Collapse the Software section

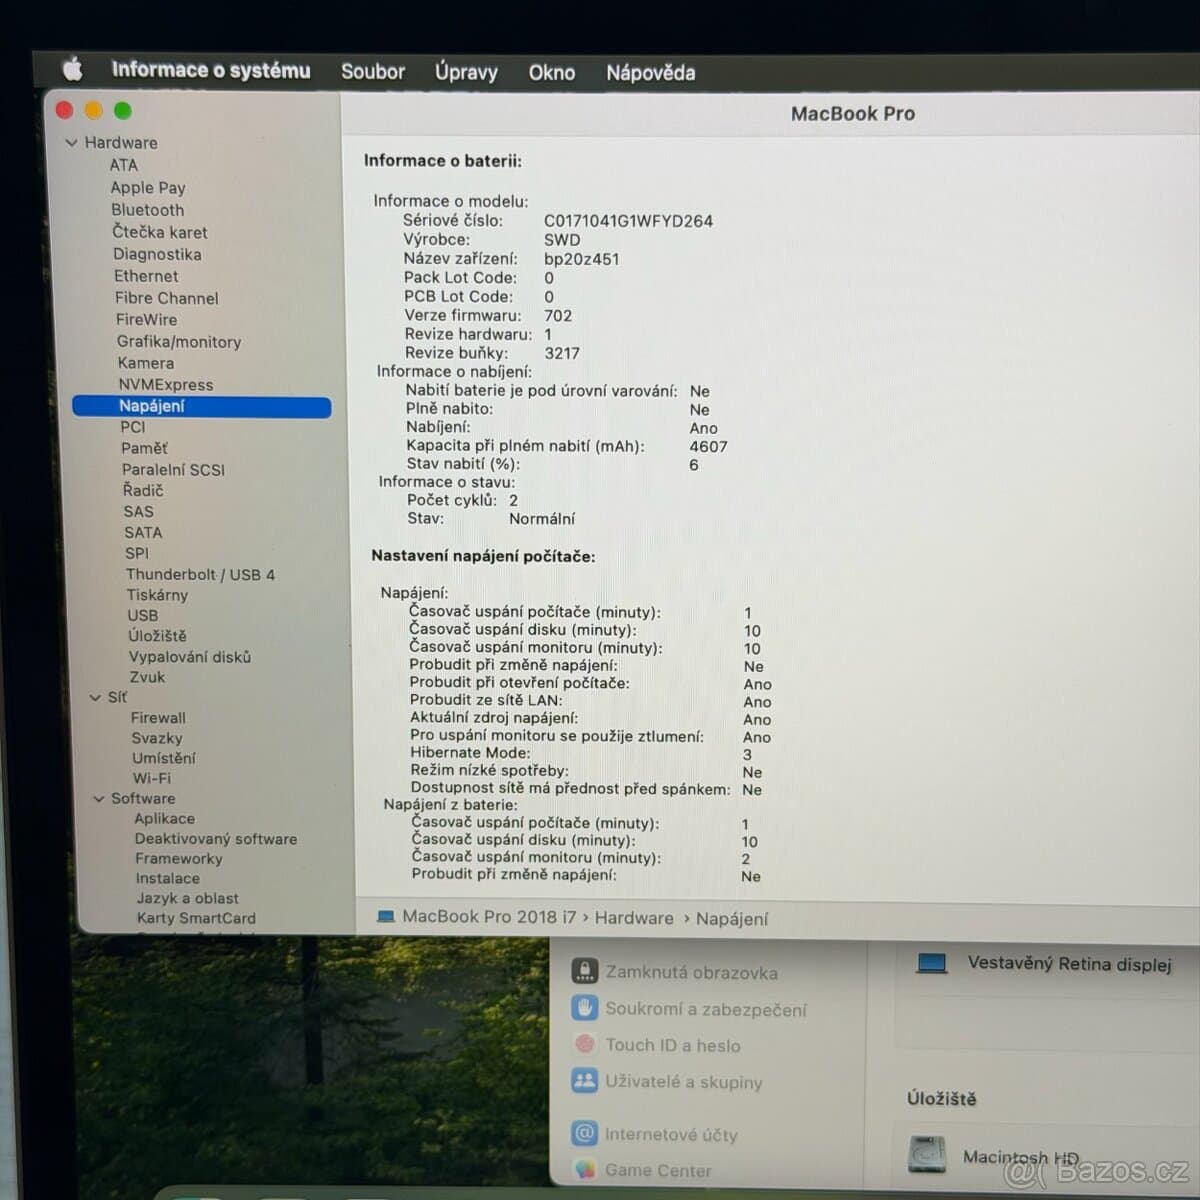pyautogui.click(x=99, y=799)
